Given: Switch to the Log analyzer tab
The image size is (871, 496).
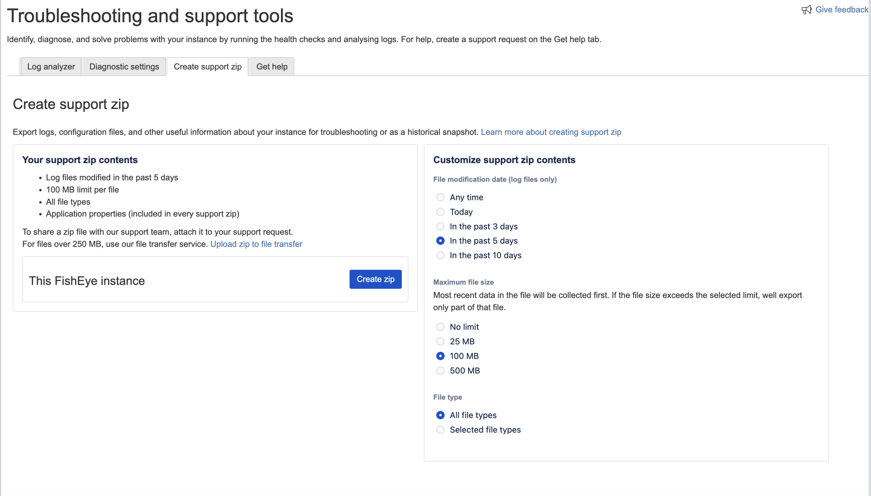Looking at the screenshot, I should (x=51, y=67).
